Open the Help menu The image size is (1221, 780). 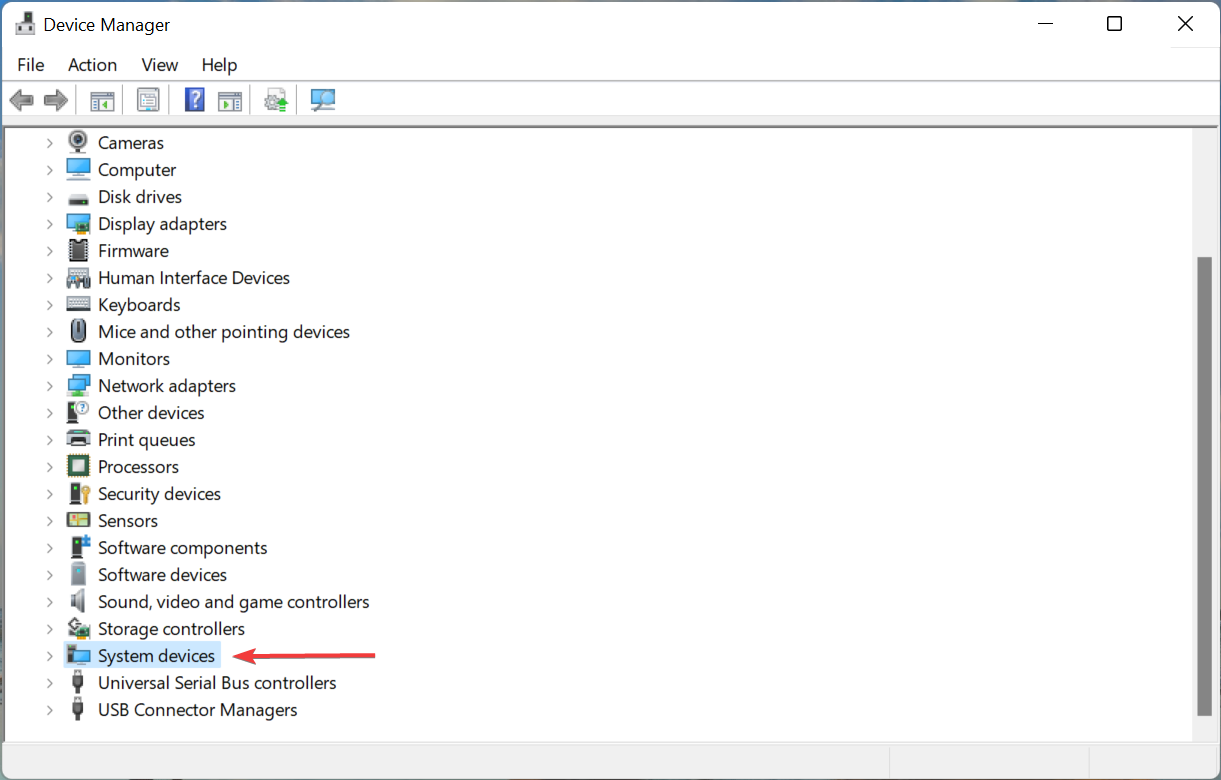219,64
